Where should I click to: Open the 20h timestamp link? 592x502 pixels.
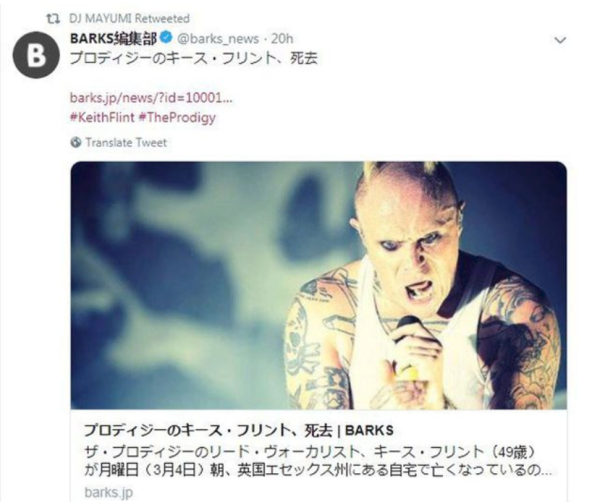pyautogui.click(x=282, y=38)
